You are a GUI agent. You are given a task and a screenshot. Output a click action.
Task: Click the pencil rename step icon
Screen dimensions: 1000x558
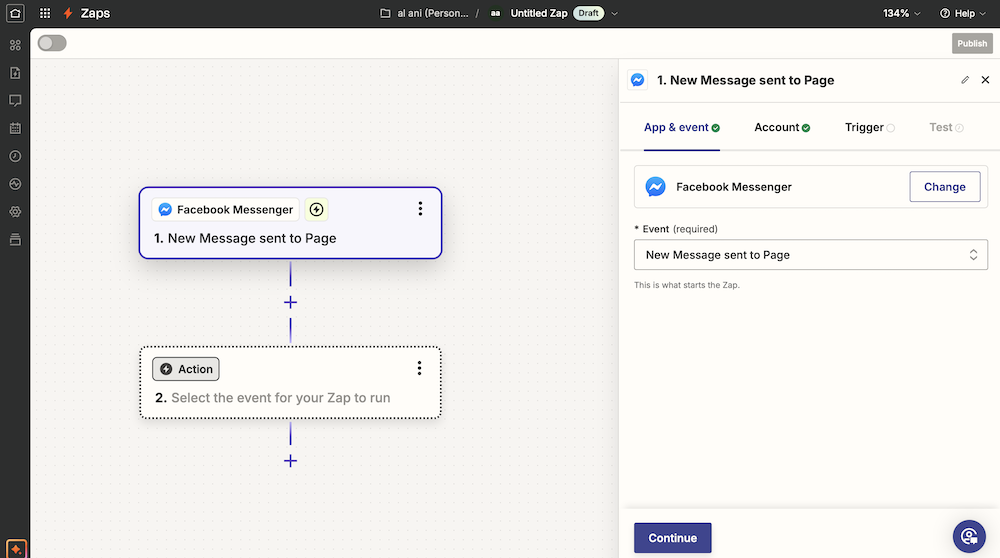(965, 80)
